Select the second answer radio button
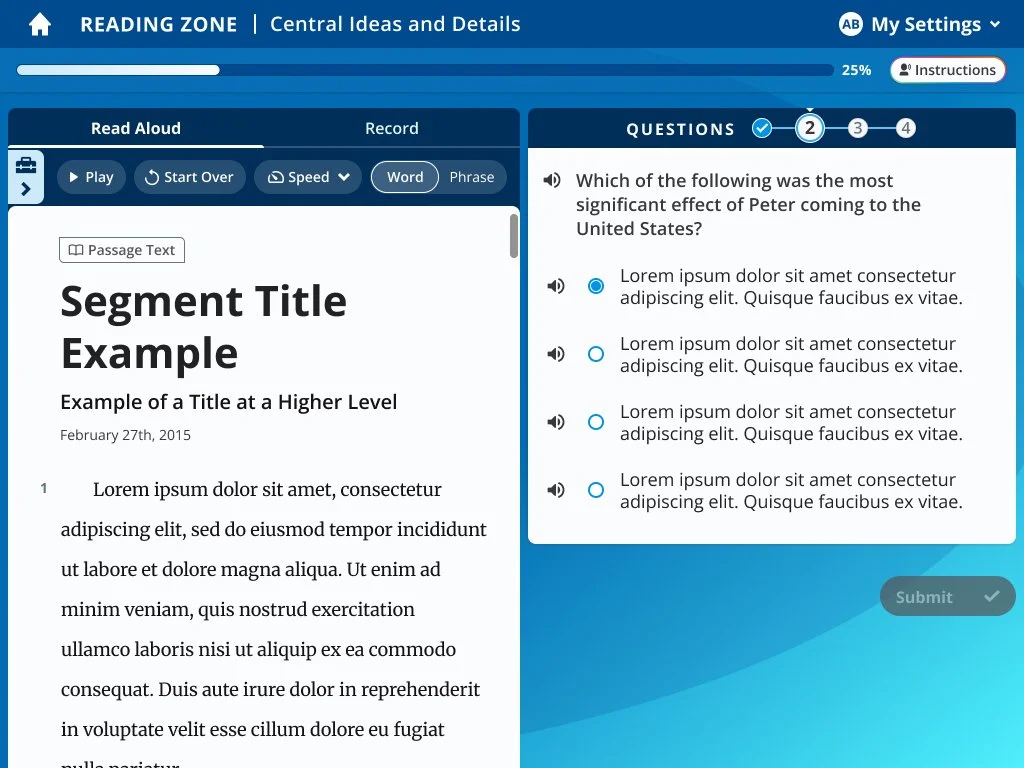 coord(596,354)
